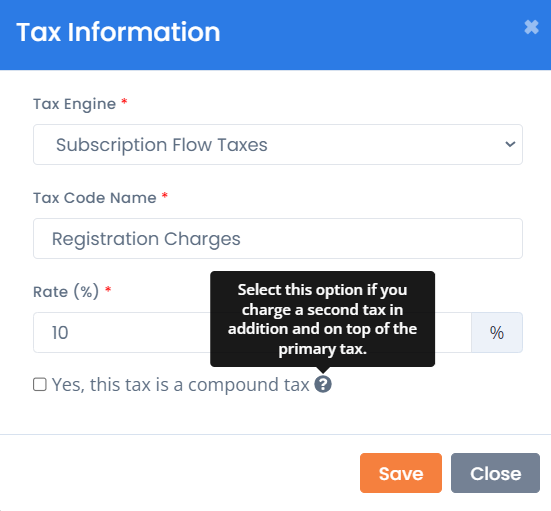Click the Tax Engine field label
Image resolution: width=551 pixels, height=511 pixels.
point(74,104)
